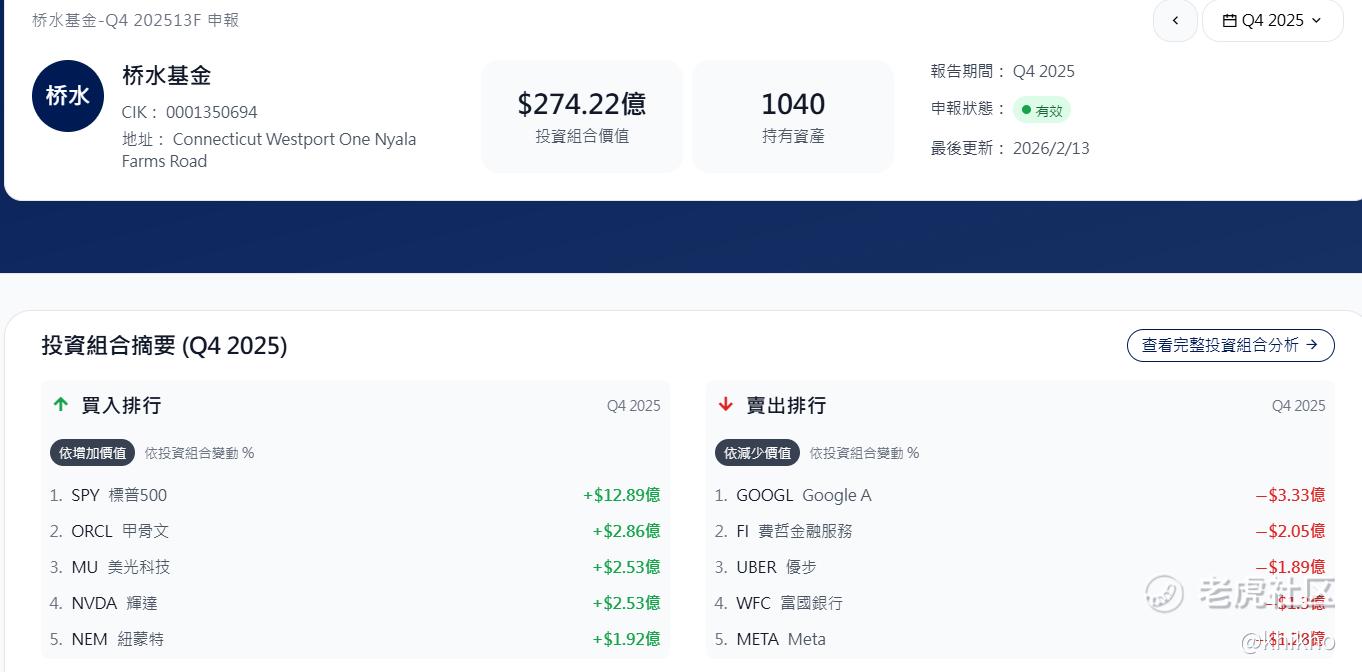Select 依投資組合變動 % under 買入排行
Viewport: 1362px width, 672px height.
199,453
